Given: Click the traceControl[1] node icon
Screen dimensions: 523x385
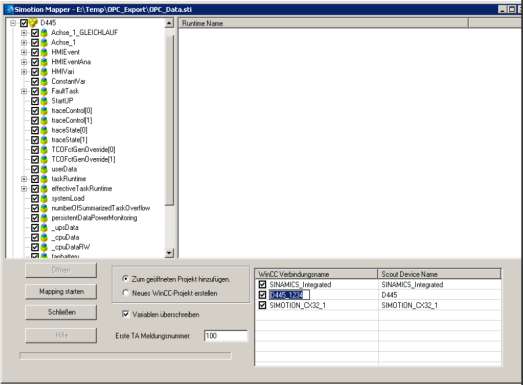Looking at the screenshot, I should (44, 120).
